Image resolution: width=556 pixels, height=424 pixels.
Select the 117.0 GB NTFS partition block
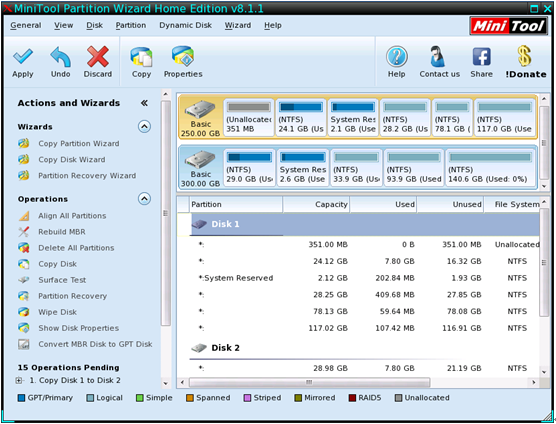coord(504,118)
